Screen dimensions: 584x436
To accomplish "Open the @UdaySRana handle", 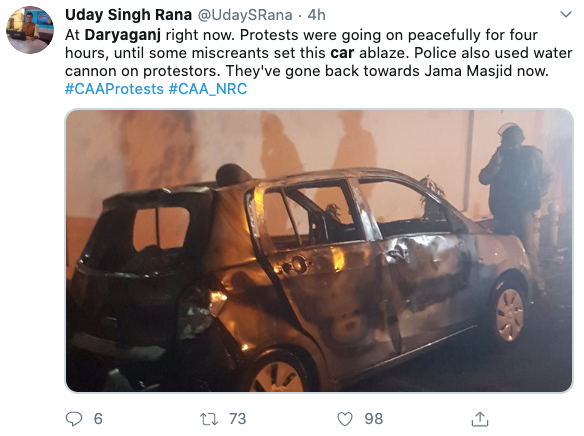I will [245, 15].
